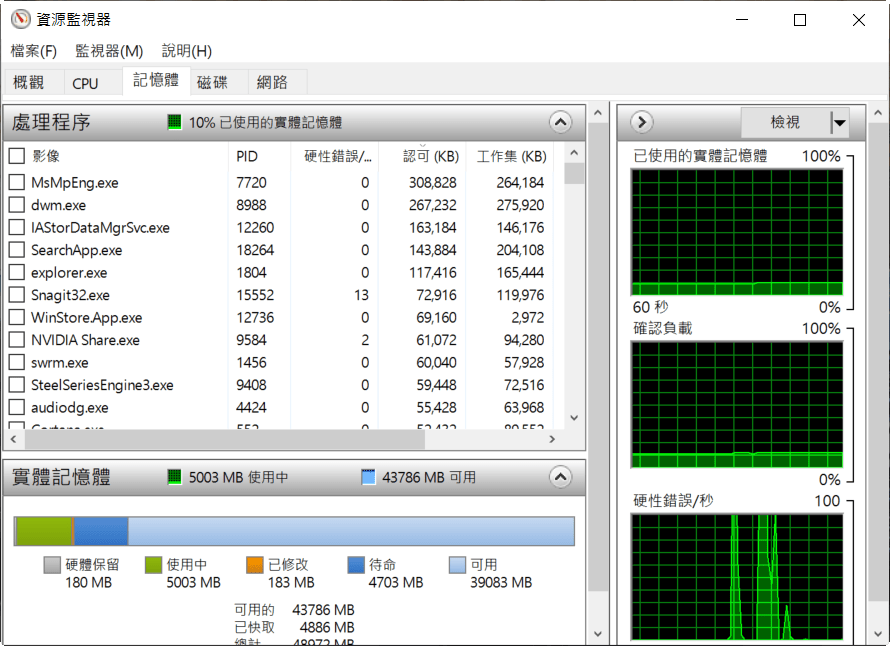Check the MsMpEng.exe process checkbox
Image resolution: width=890 pixels, height=646 pixels.
[x=16, y=183]
